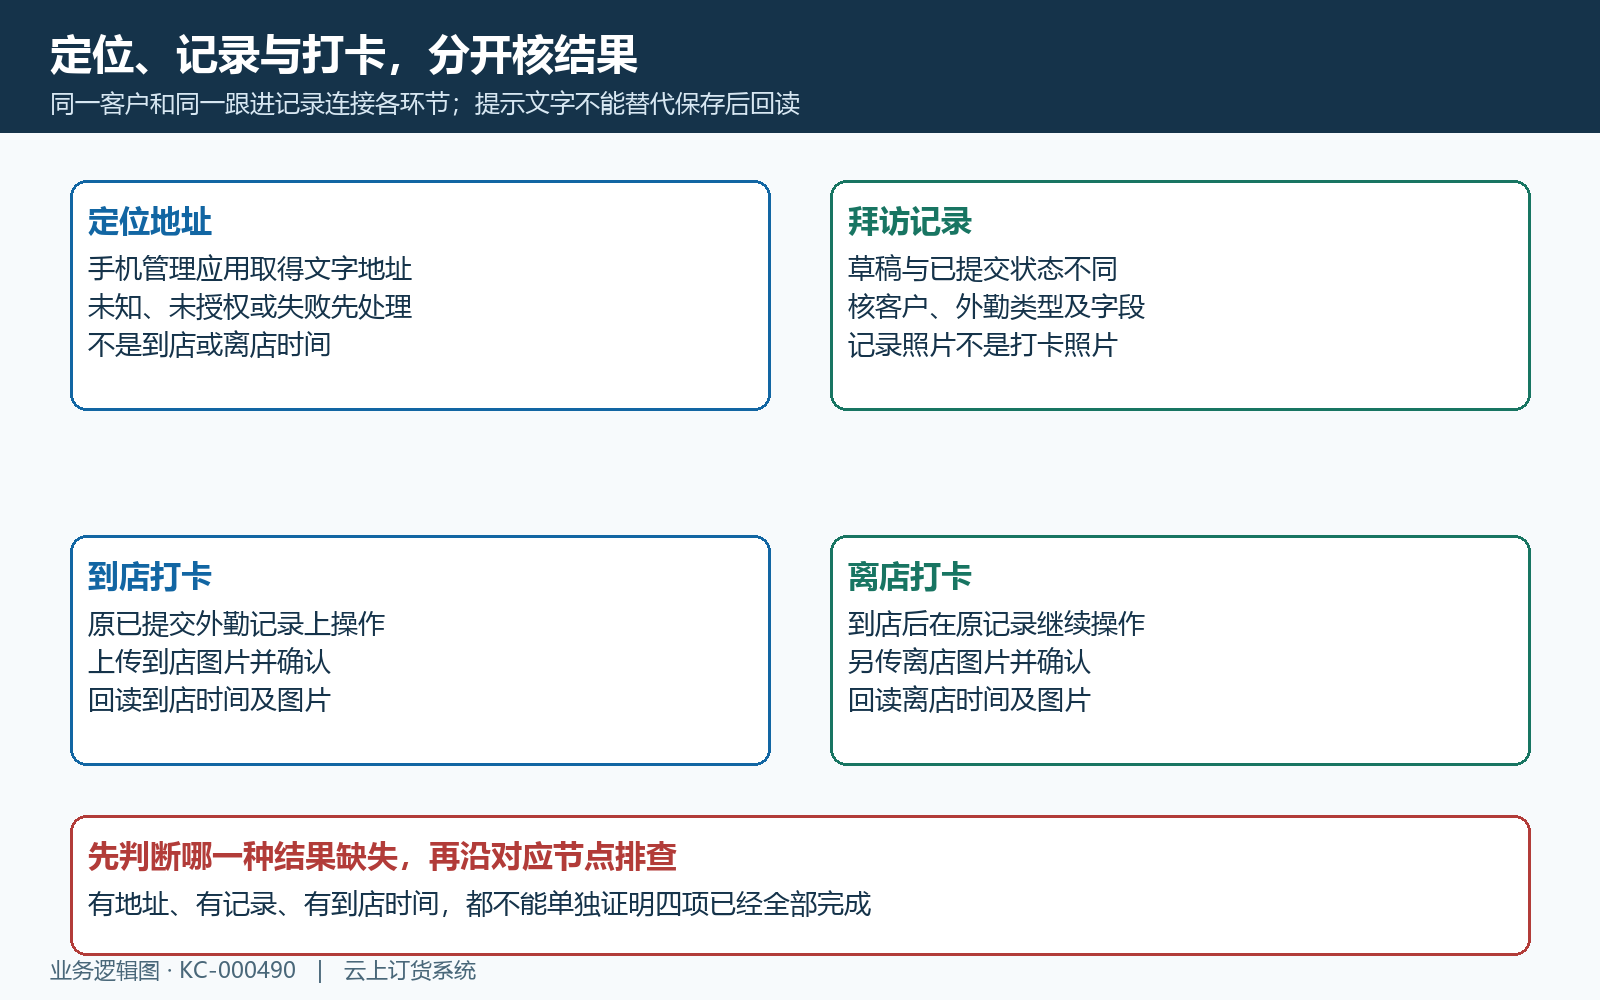This screenshot has height=1000, width=1600.
Task: Click the line 原已提交外勤记录上操作
Action: tap(236, 624)
